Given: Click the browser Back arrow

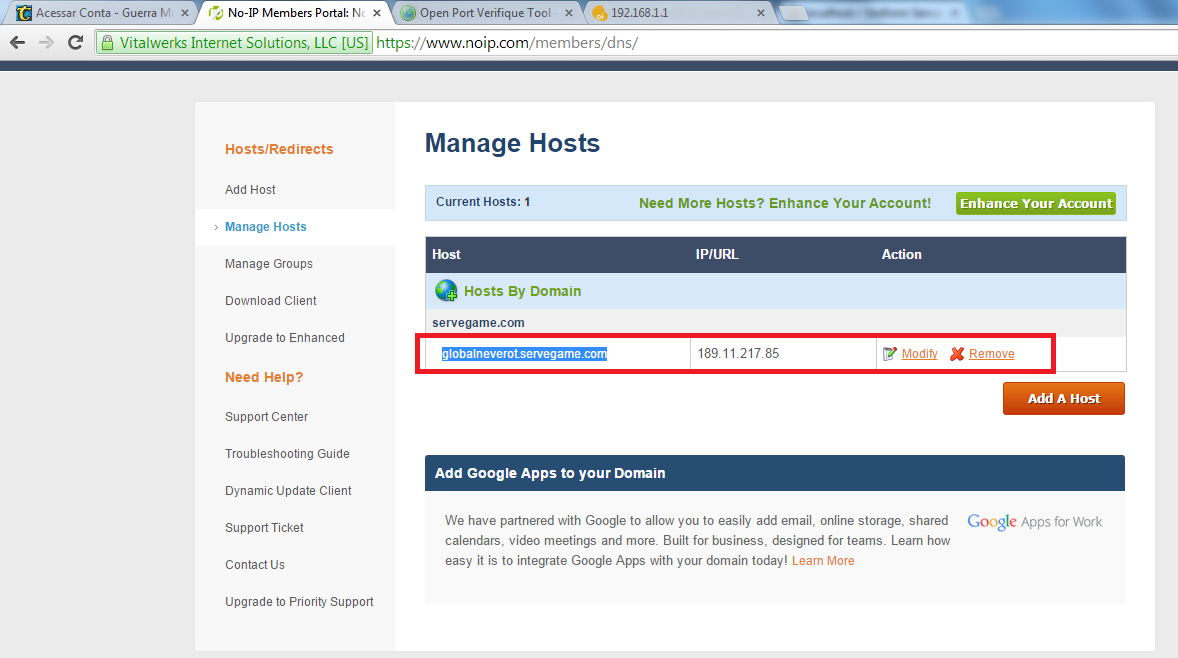Looking at the screenshot, I should 17,43.
